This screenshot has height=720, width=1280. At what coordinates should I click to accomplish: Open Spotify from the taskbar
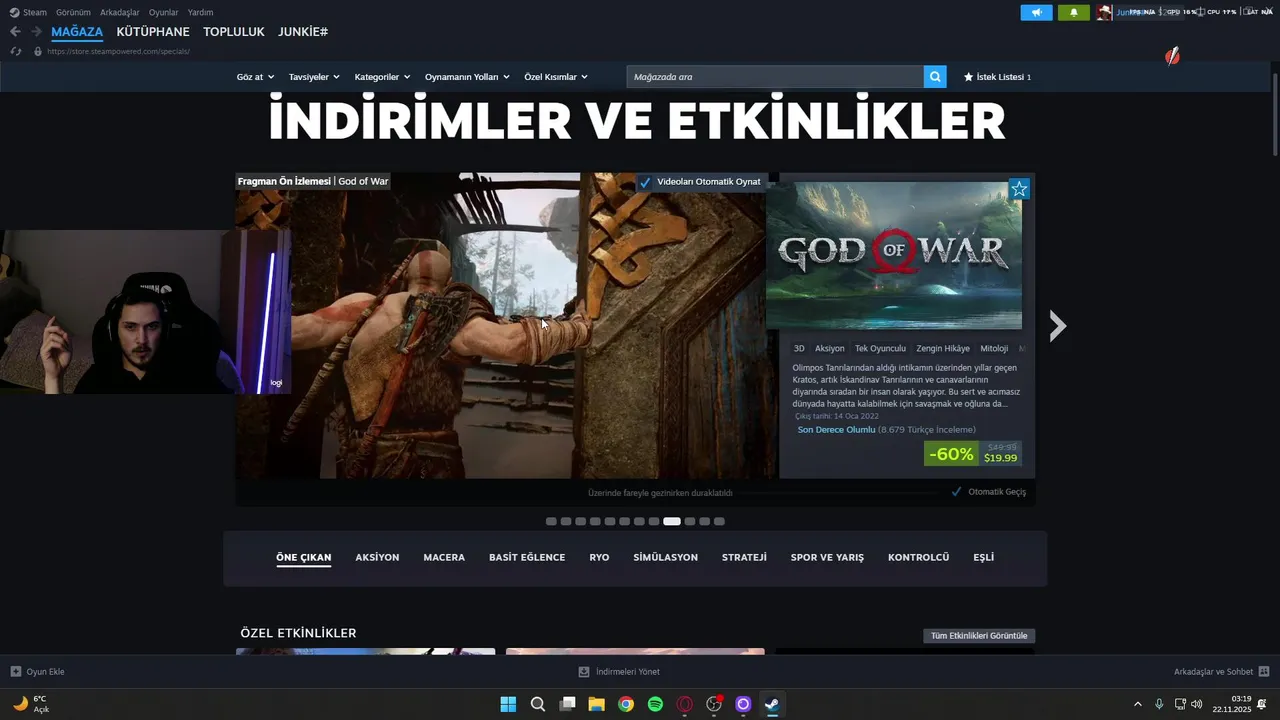(655, 704)
